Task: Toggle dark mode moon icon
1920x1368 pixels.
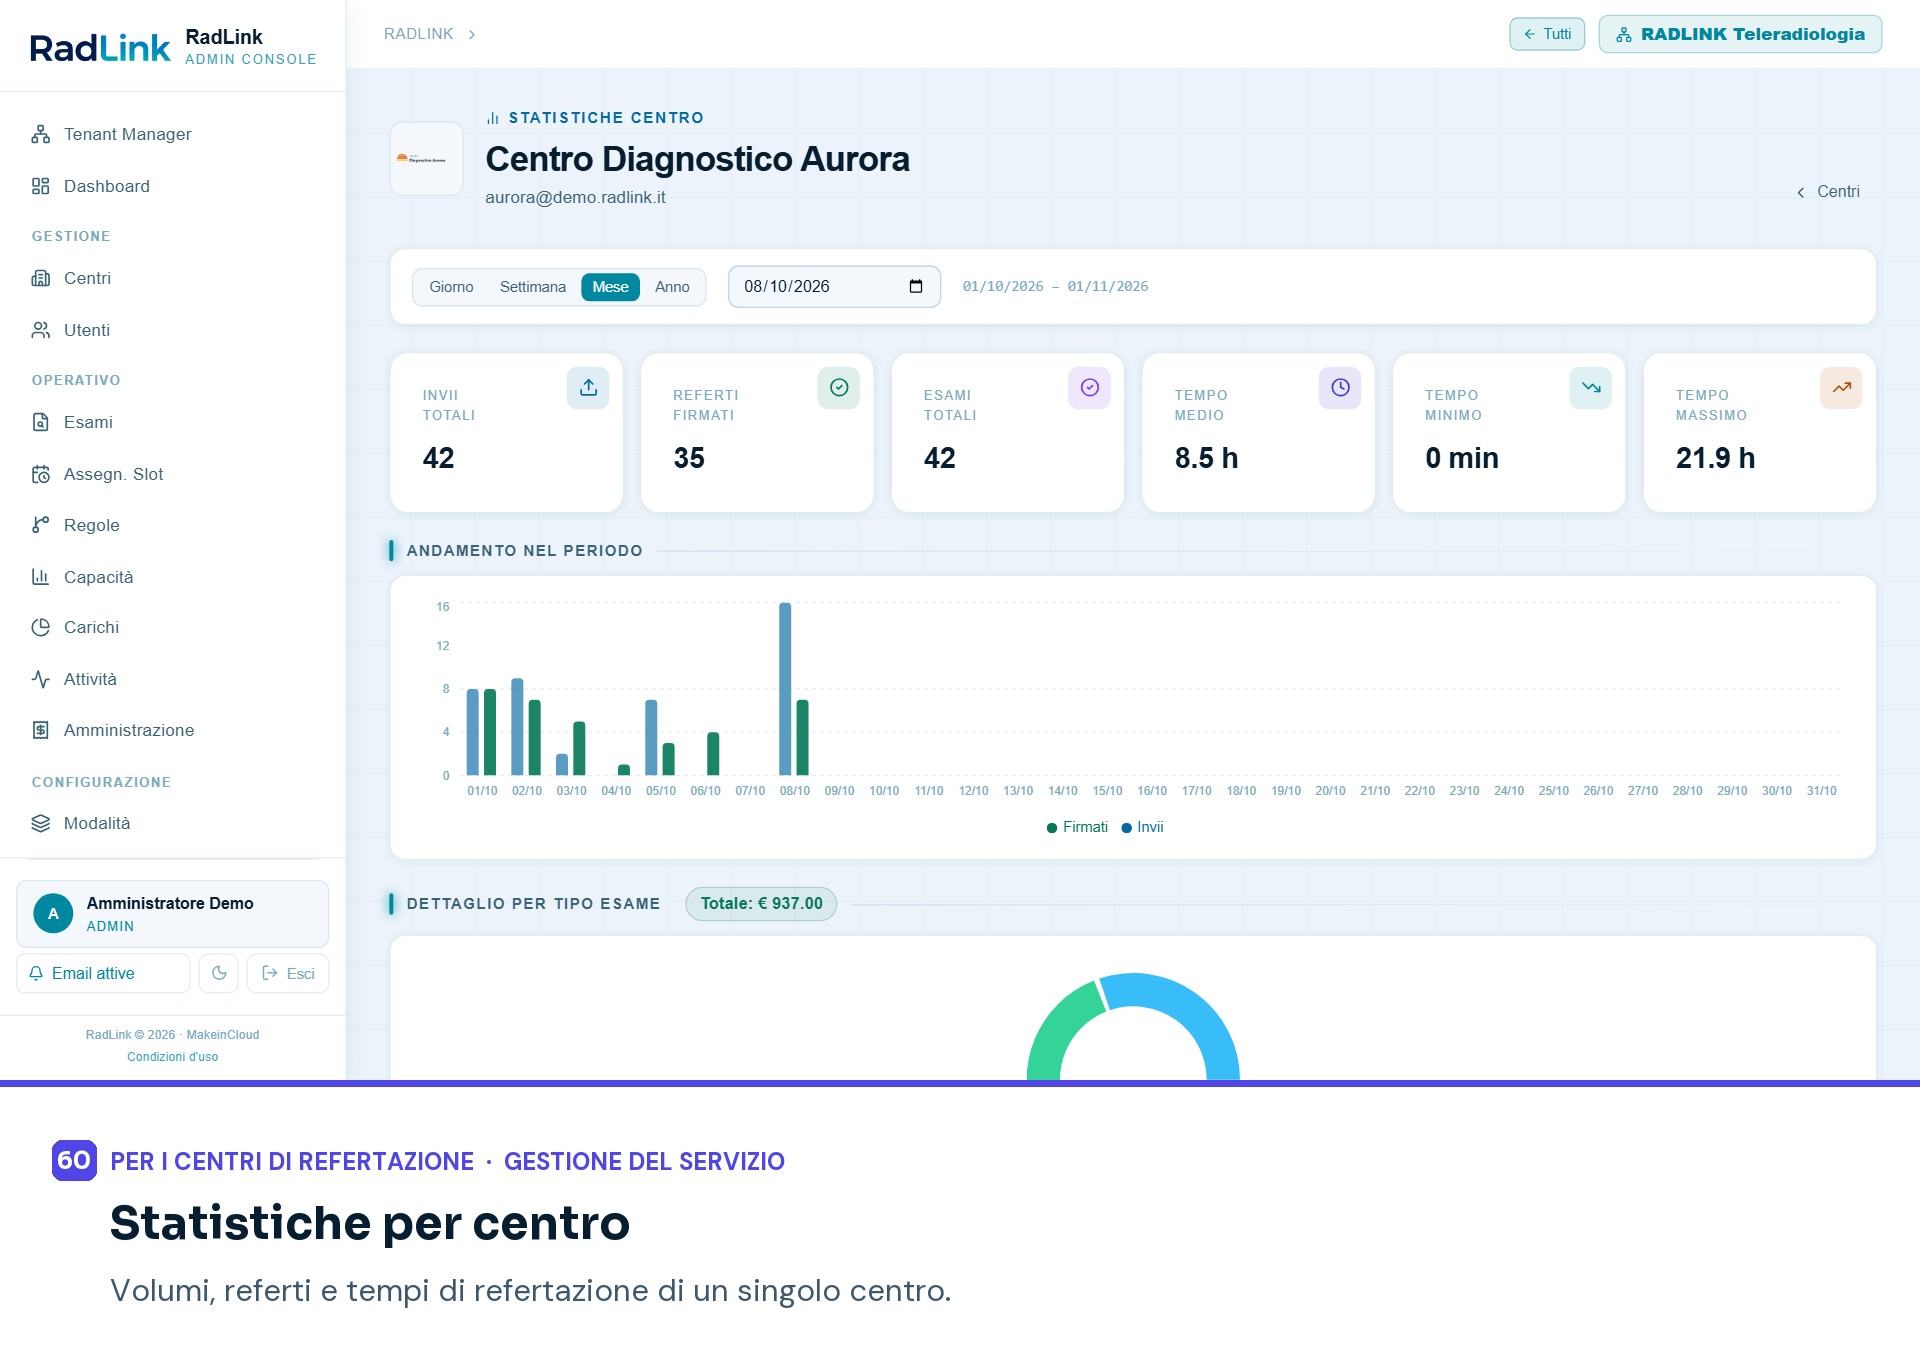Action: coord(219,973)
